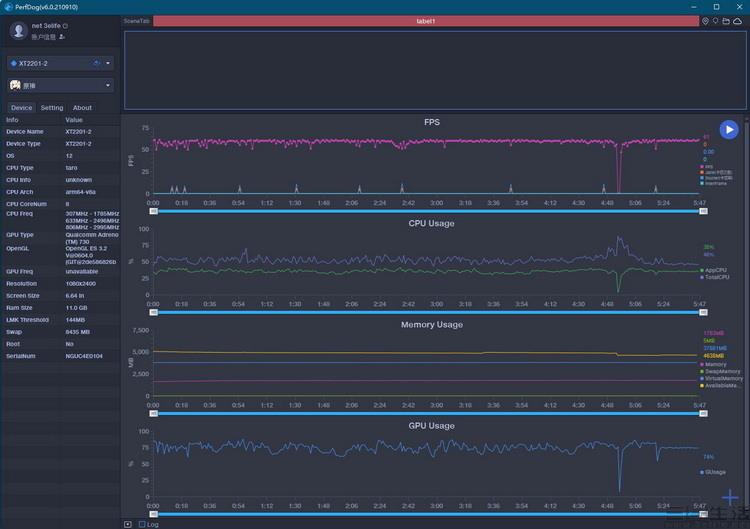Click the lightbulb icon in top bar
The height and width of the screenshot is (529, 750).
pyautogui.click(x=715, y=21)
